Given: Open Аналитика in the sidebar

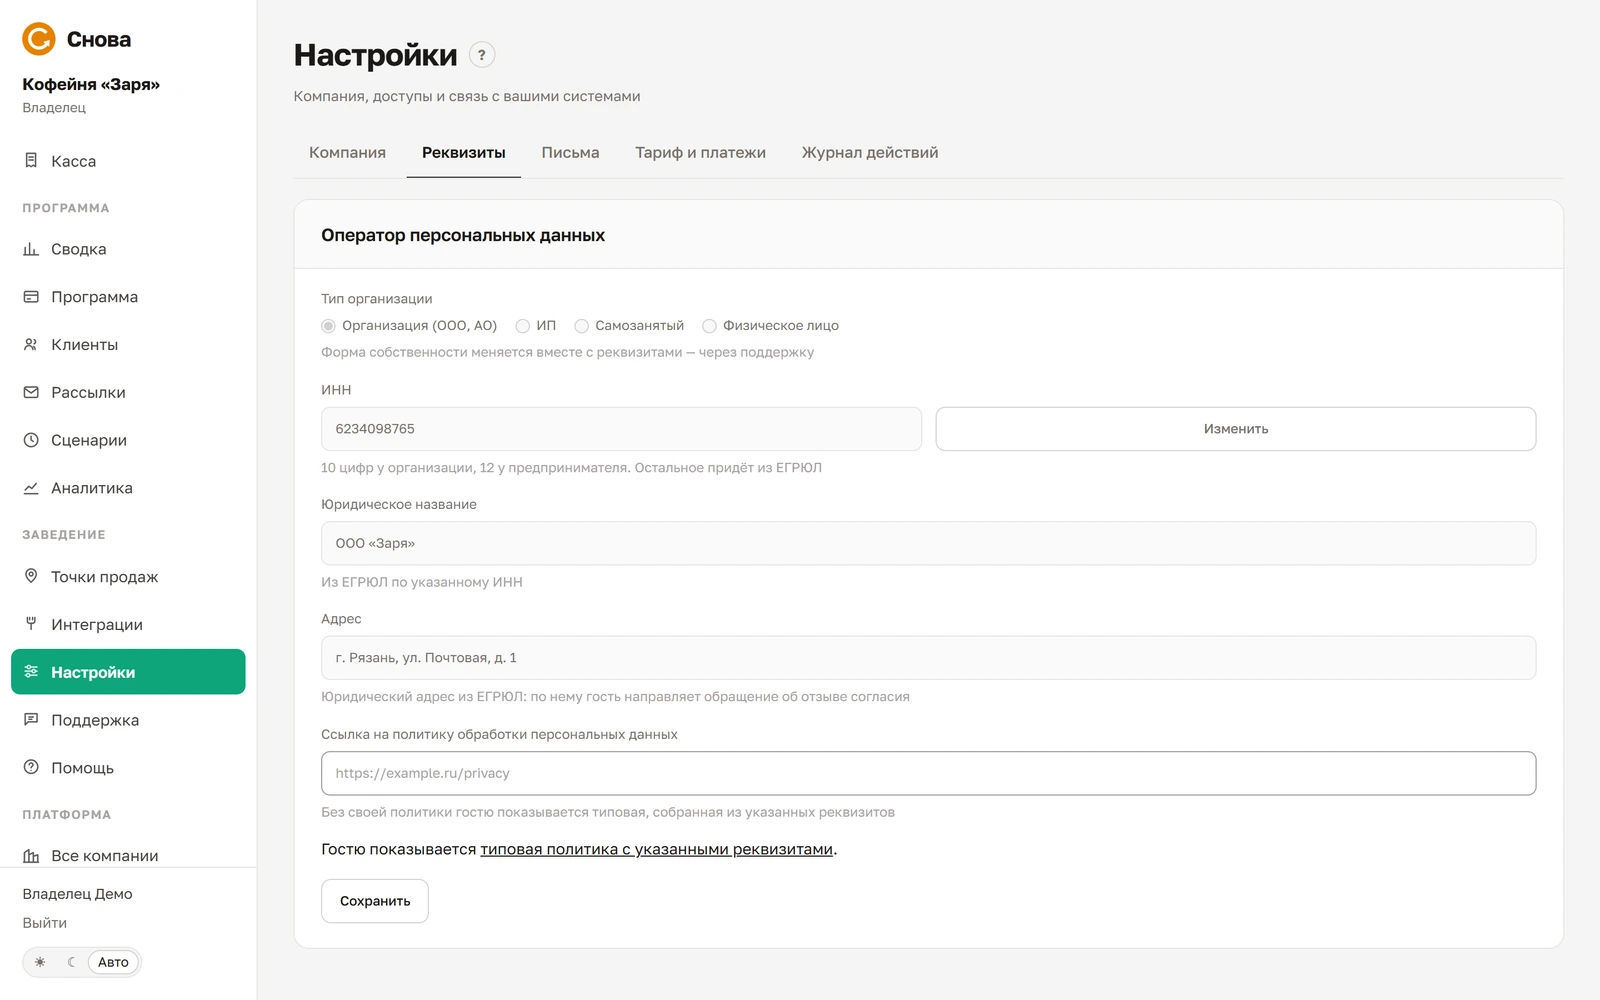Looking at the screenshot, I should (128, 488).
